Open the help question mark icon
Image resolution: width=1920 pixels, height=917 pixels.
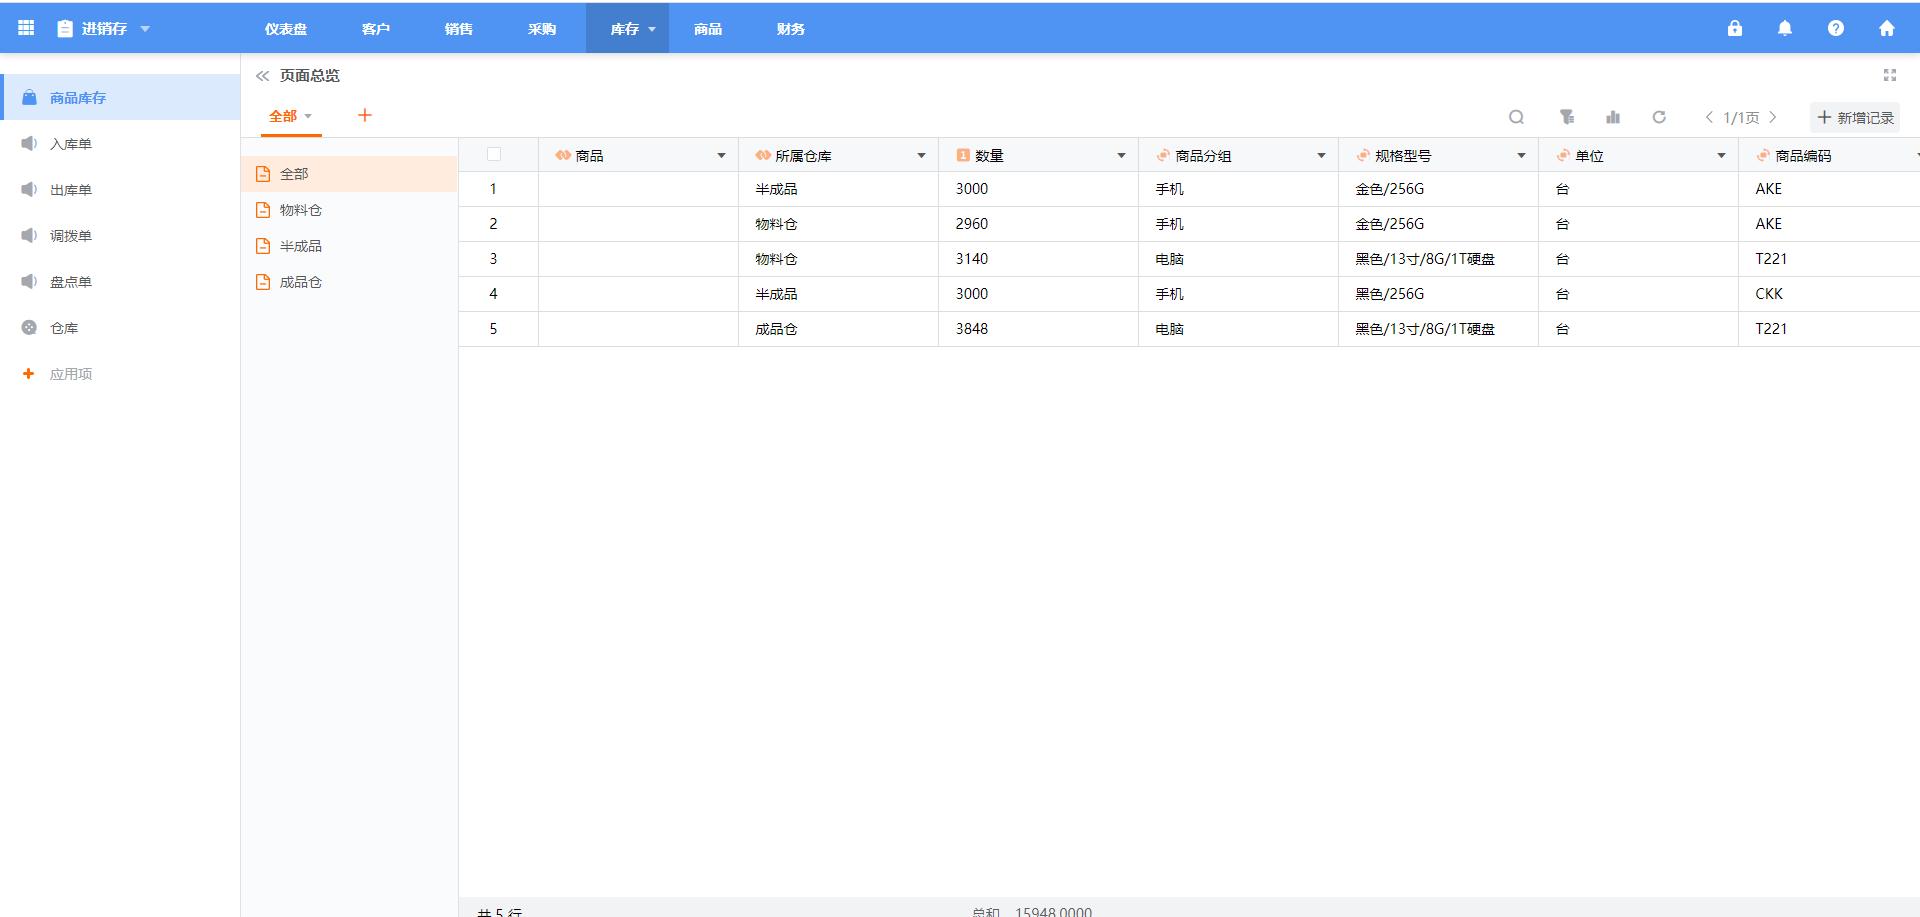1835,28
